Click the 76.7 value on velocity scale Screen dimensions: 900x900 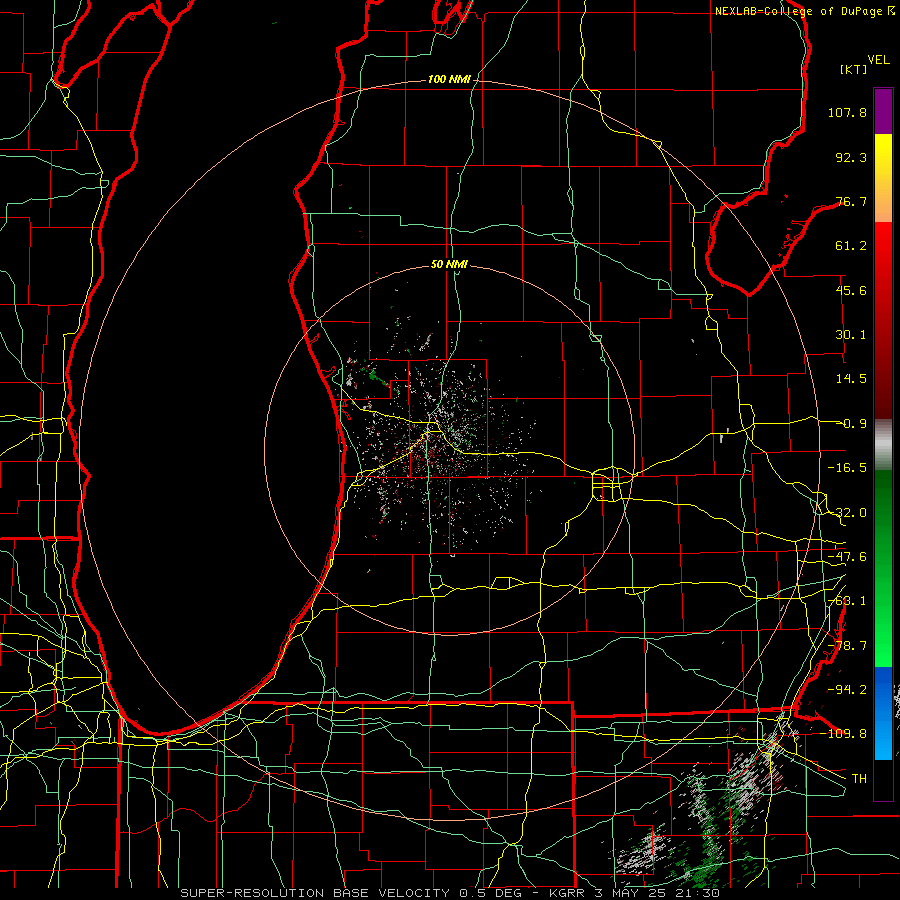(851, 201)
